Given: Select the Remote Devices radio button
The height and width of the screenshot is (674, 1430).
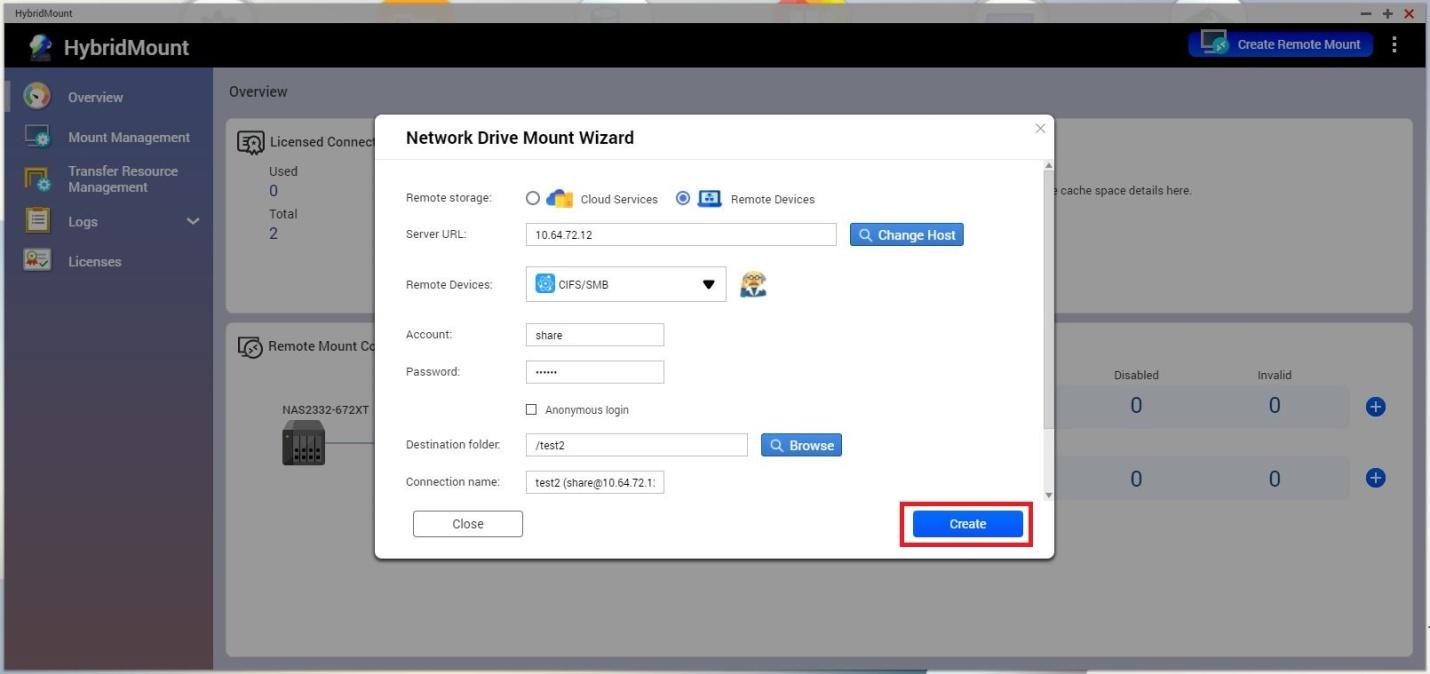Looking at the screenshot, I should pyautogui.click(x=683, y=198).
